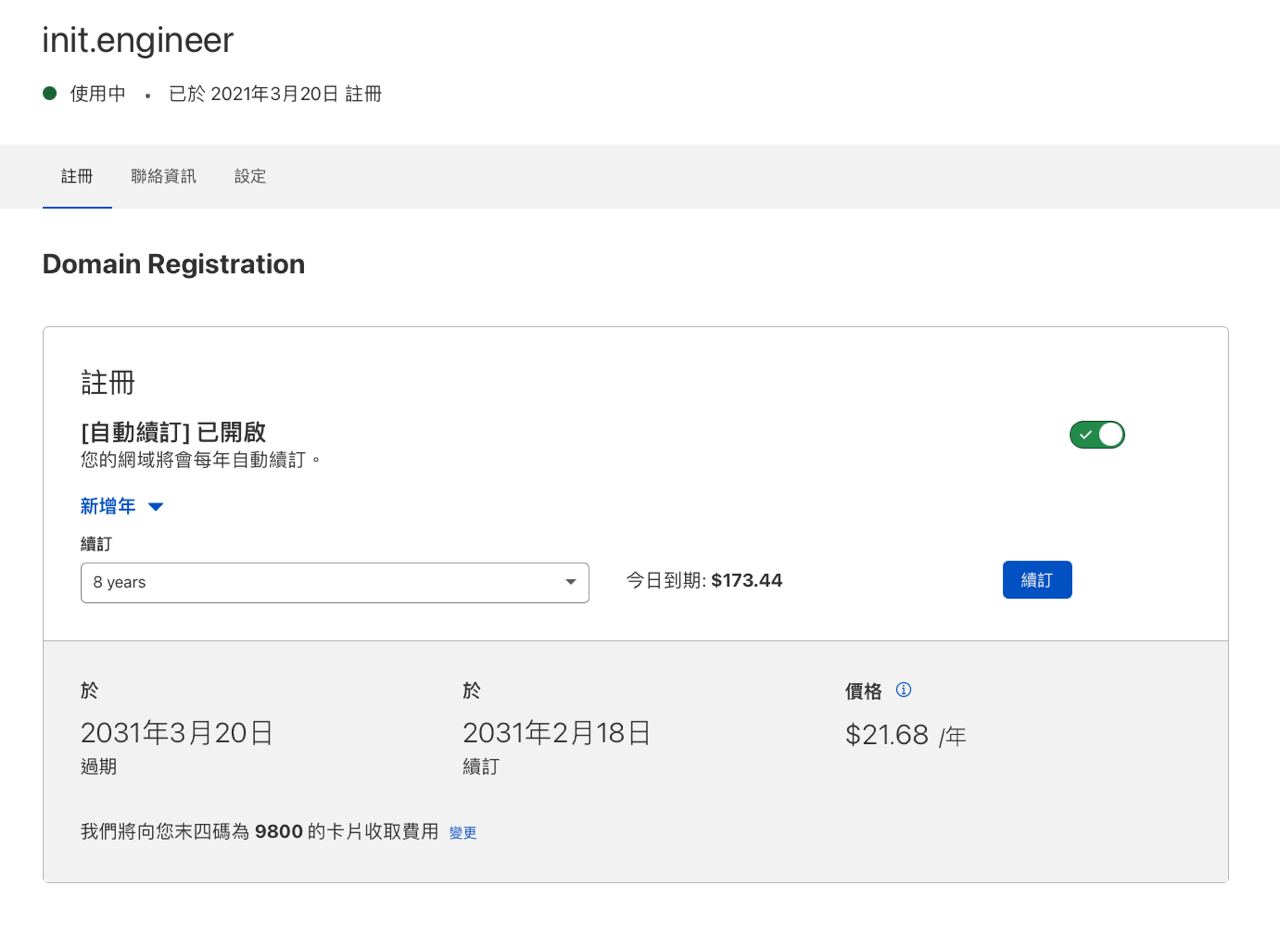Toggle the 自動續訂 auto-renew switch
The height and width of the screenshot is (937, 1280).
pyautogui.click(x=1097, y=435)
